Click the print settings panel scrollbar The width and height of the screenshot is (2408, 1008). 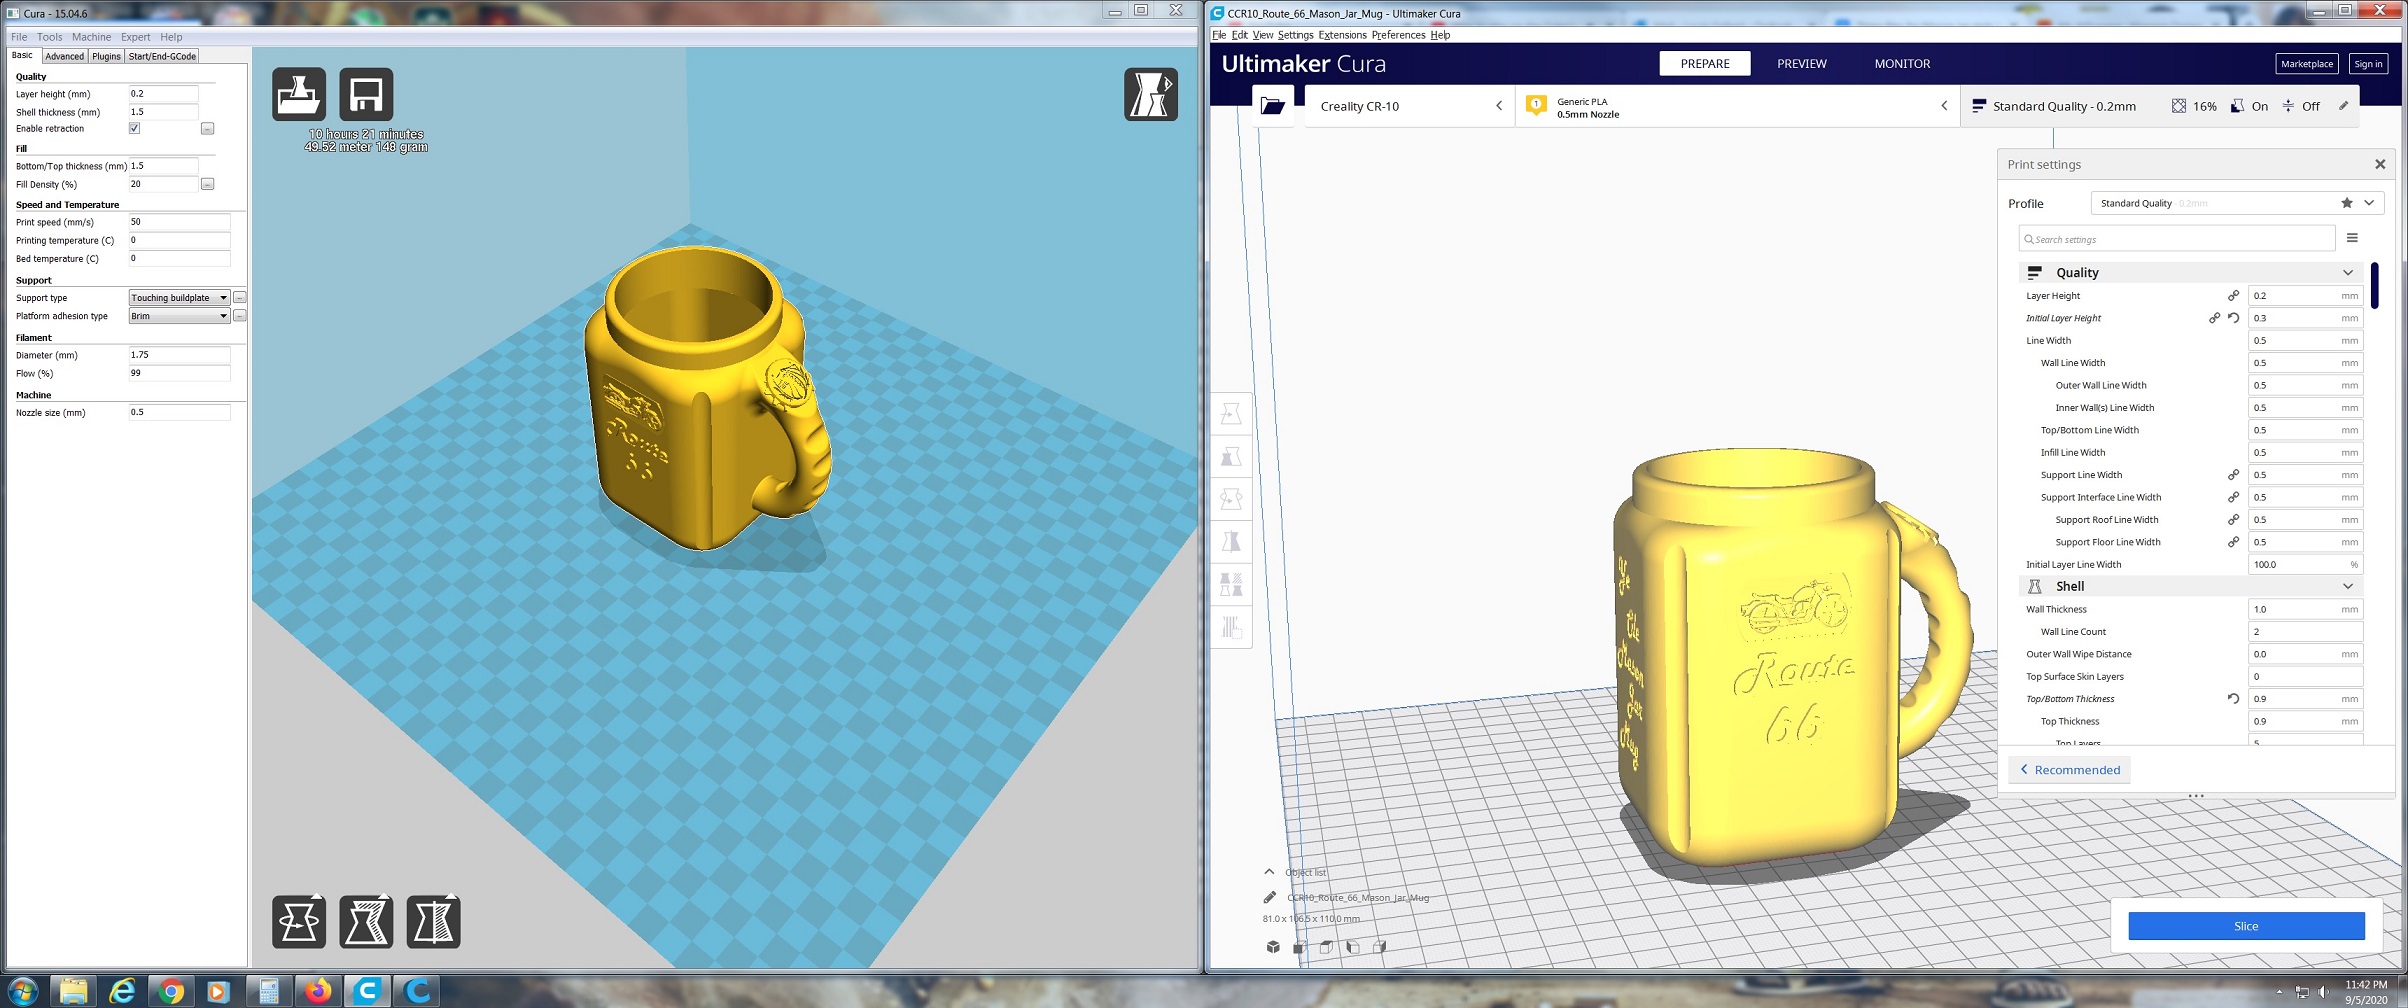coord(2374,286)
